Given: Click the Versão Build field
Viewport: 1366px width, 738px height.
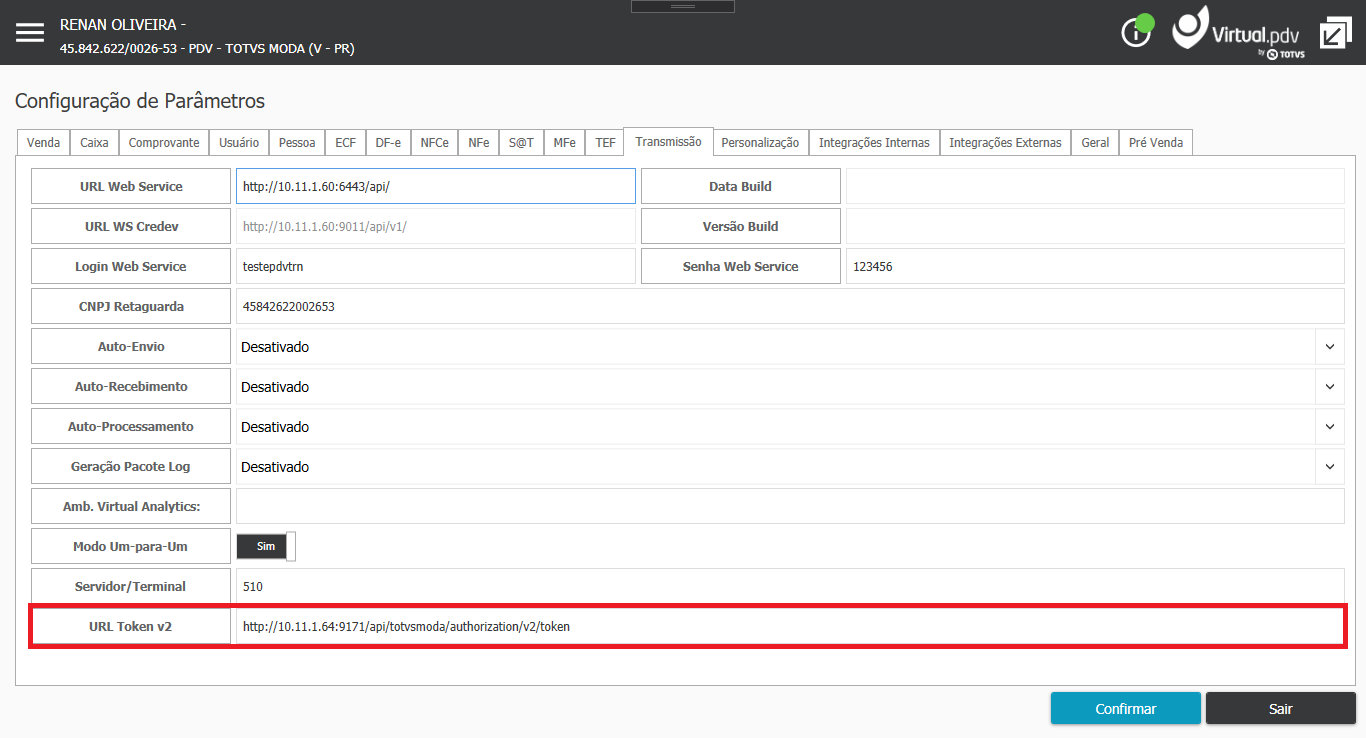Looking at the screenshot, I should click(x=1095, y=226).
